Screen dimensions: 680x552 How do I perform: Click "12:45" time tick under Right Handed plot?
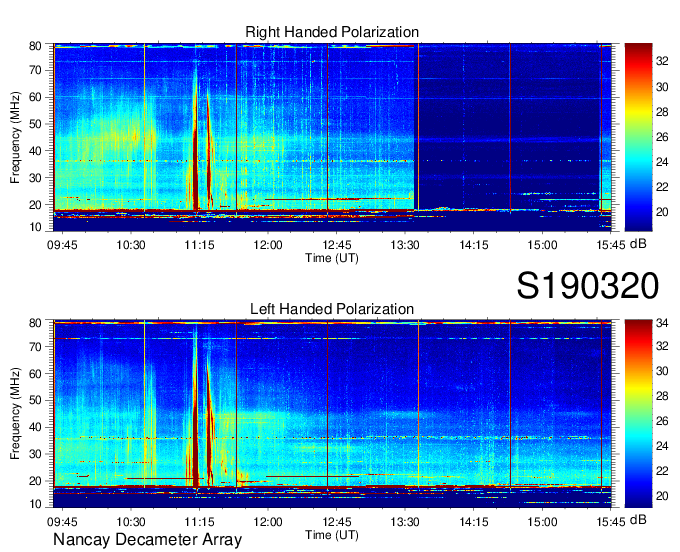337,245
